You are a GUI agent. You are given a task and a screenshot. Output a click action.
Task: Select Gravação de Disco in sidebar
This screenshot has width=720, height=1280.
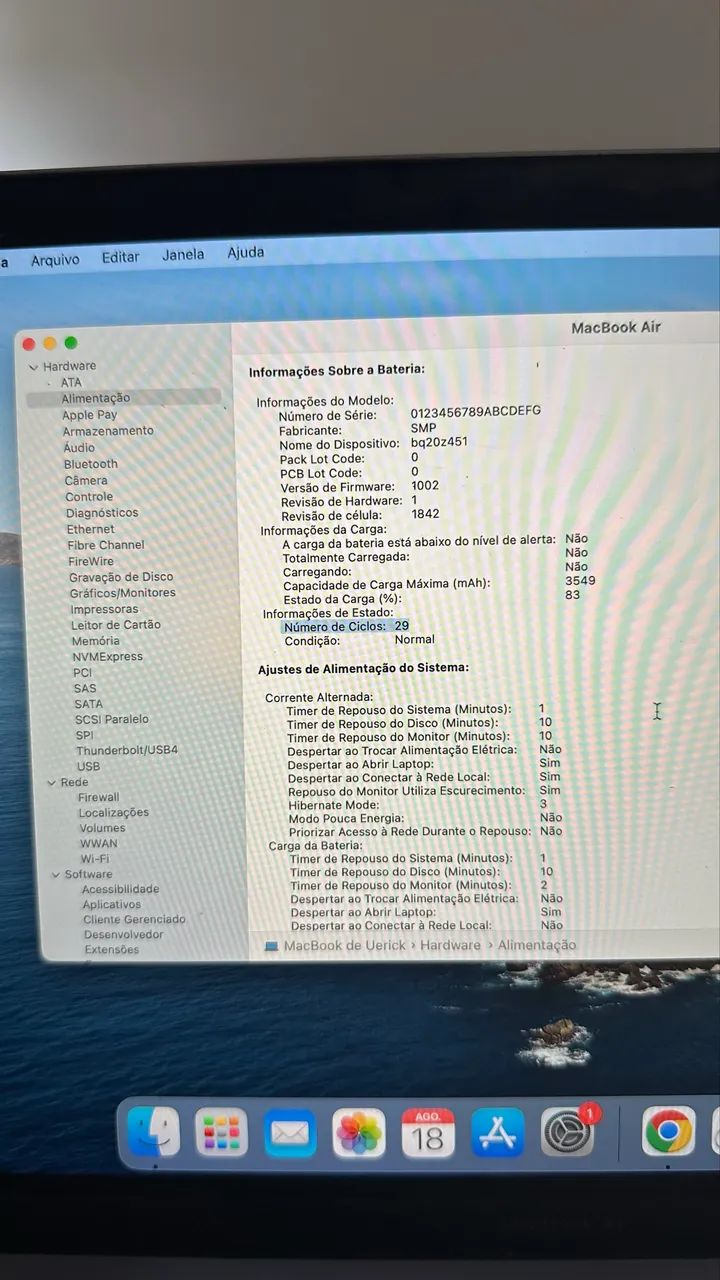(x=121, y=577)
